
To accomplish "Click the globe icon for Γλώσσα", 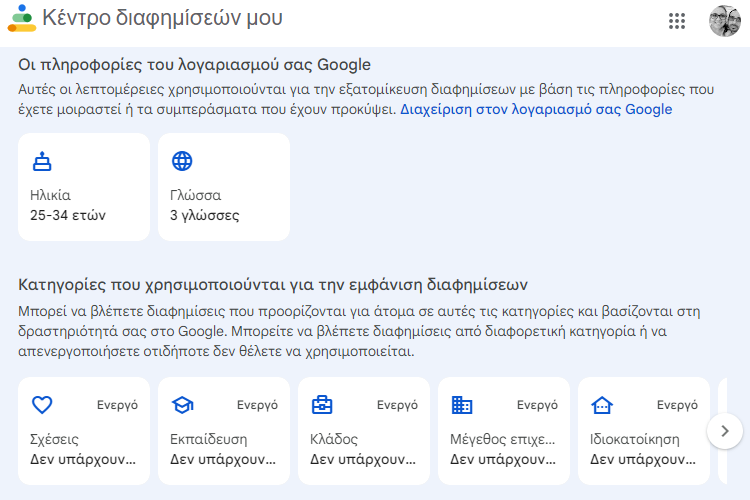I will [182, 161].
